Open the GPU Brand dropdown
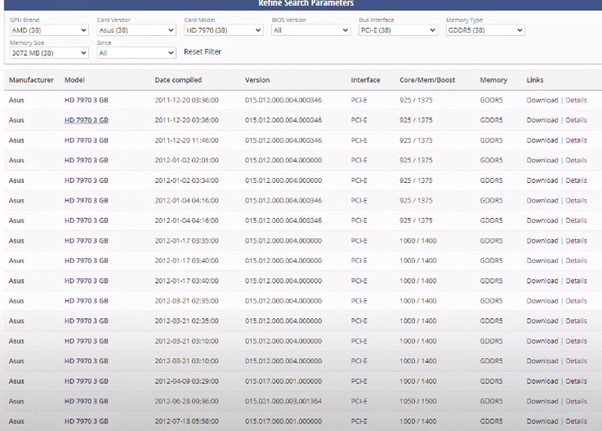 tap(49, 30)
